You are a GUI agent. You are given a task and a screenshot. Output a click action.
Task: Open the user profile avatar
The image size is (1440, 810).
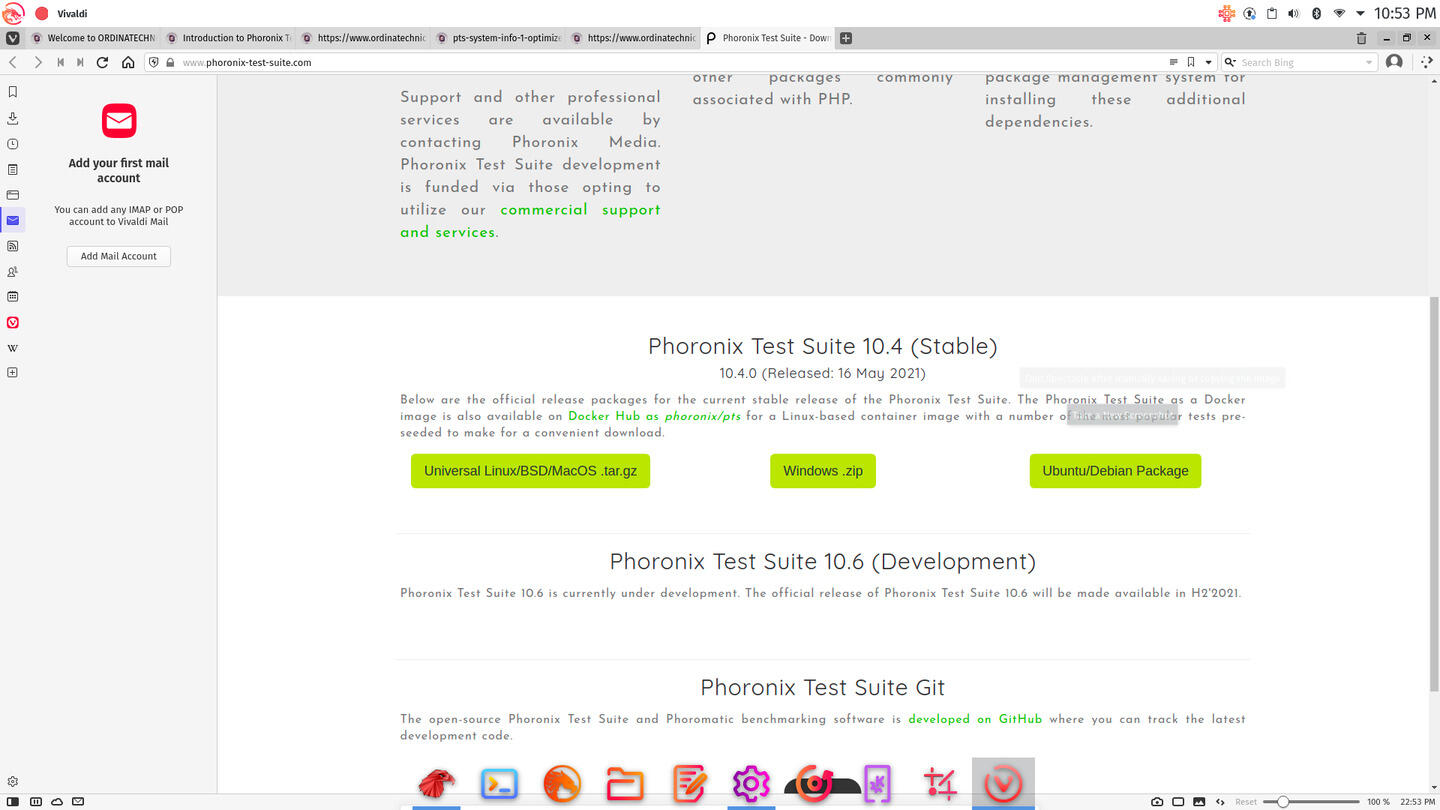pos(1394,62)
